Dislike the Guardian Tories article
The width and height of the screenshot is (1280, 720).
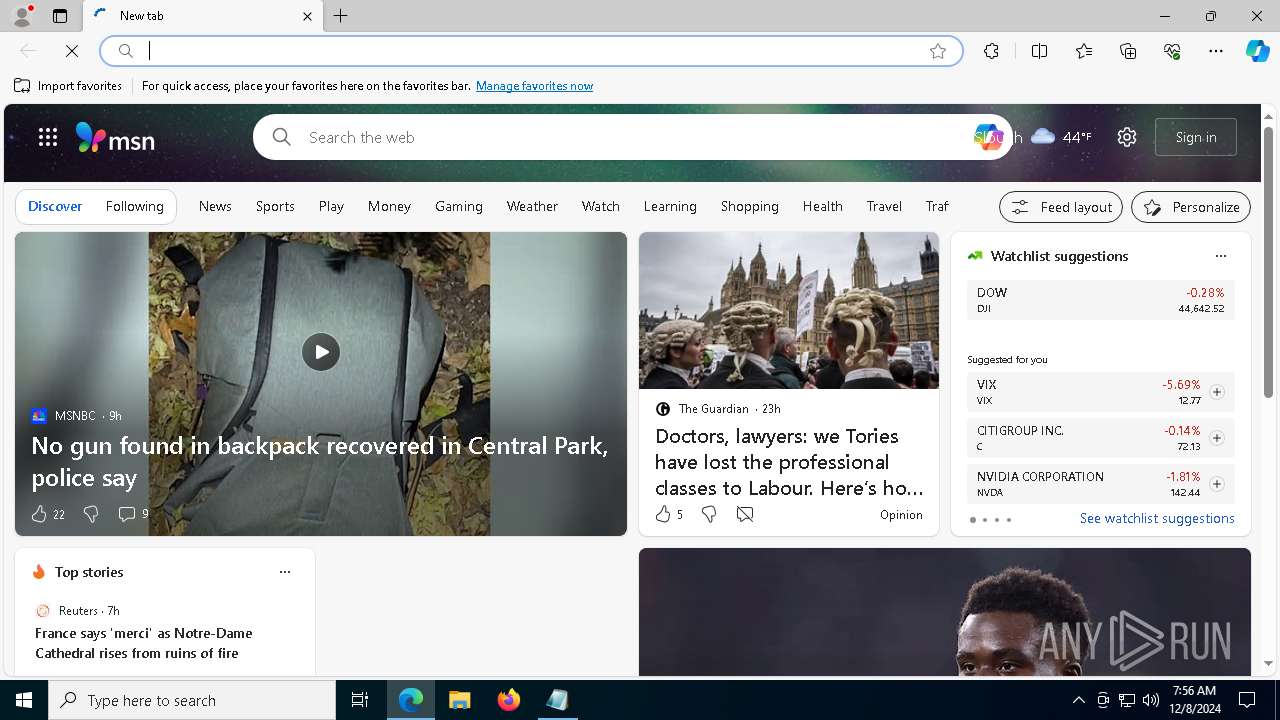tap(709, 514)
